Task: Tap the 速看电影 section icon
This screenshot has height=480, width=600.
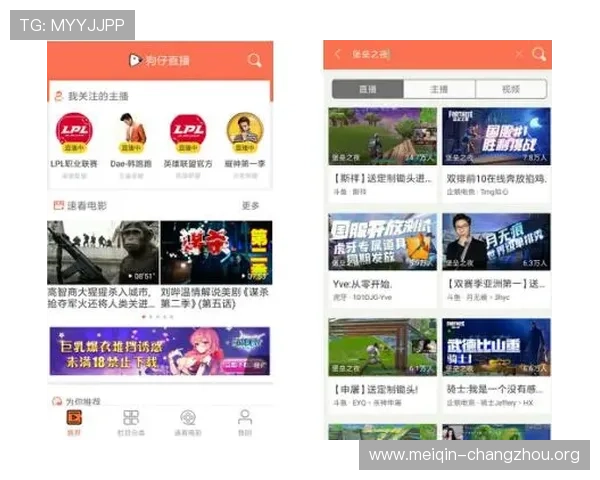Action: pyautogui.click(x=59, y=206)
